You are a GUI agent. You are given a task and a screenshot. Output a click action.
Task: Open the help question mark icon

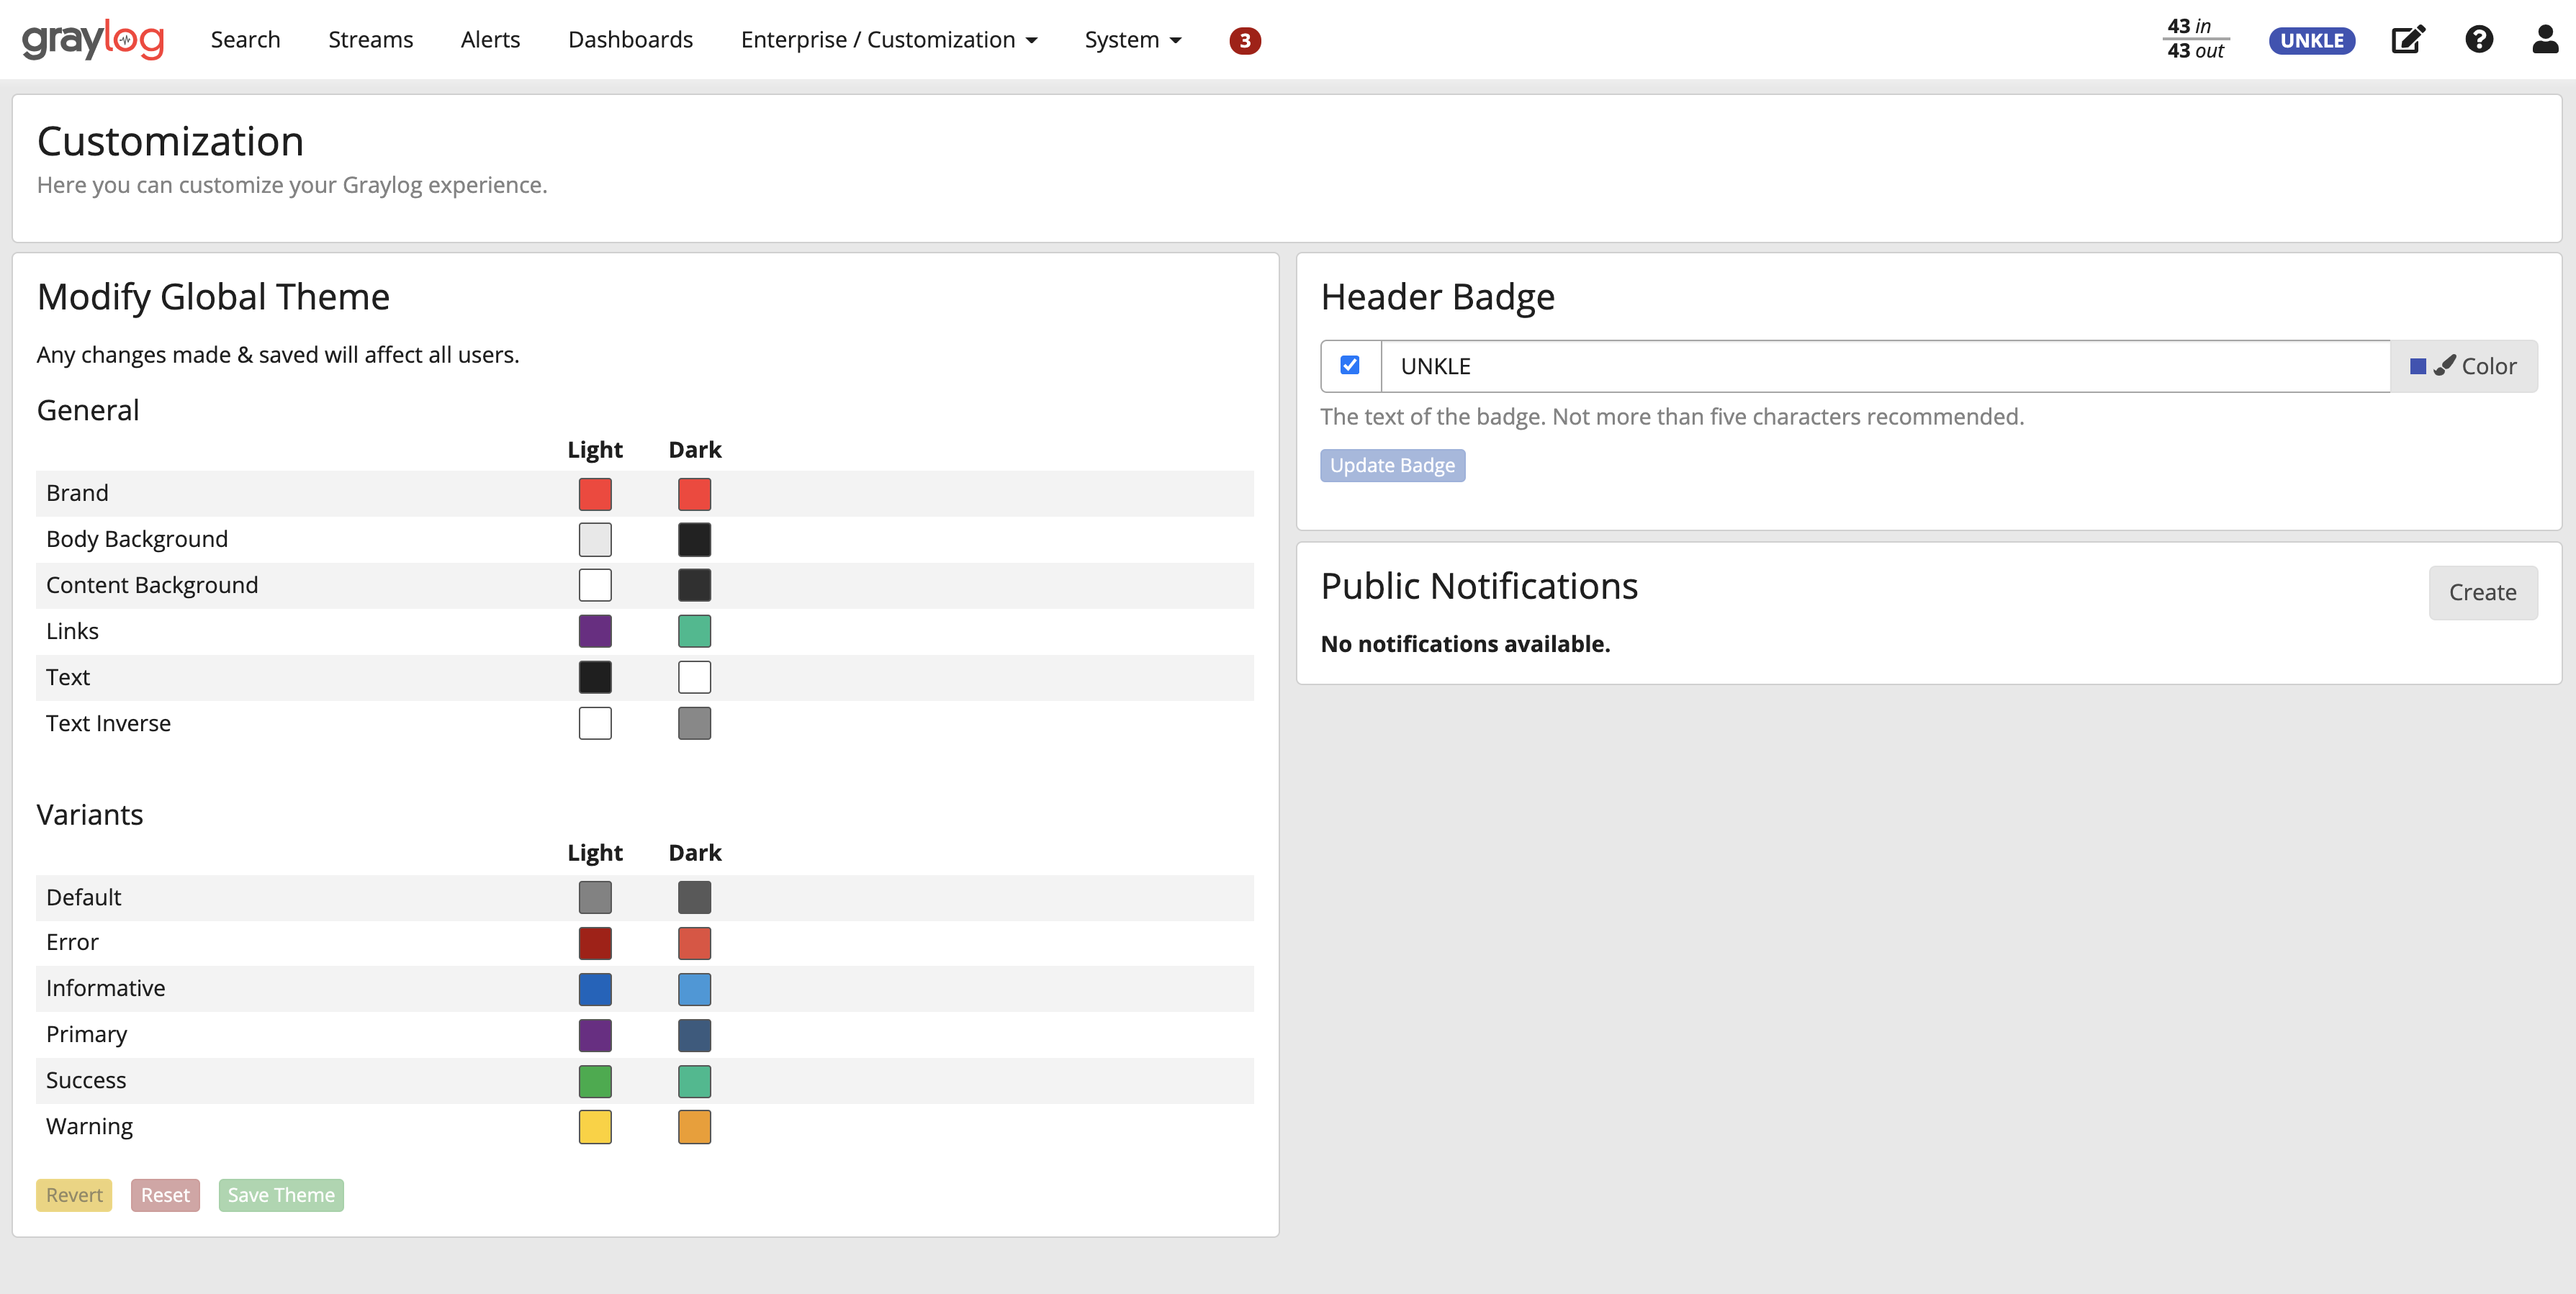[x=2478, y=40]
